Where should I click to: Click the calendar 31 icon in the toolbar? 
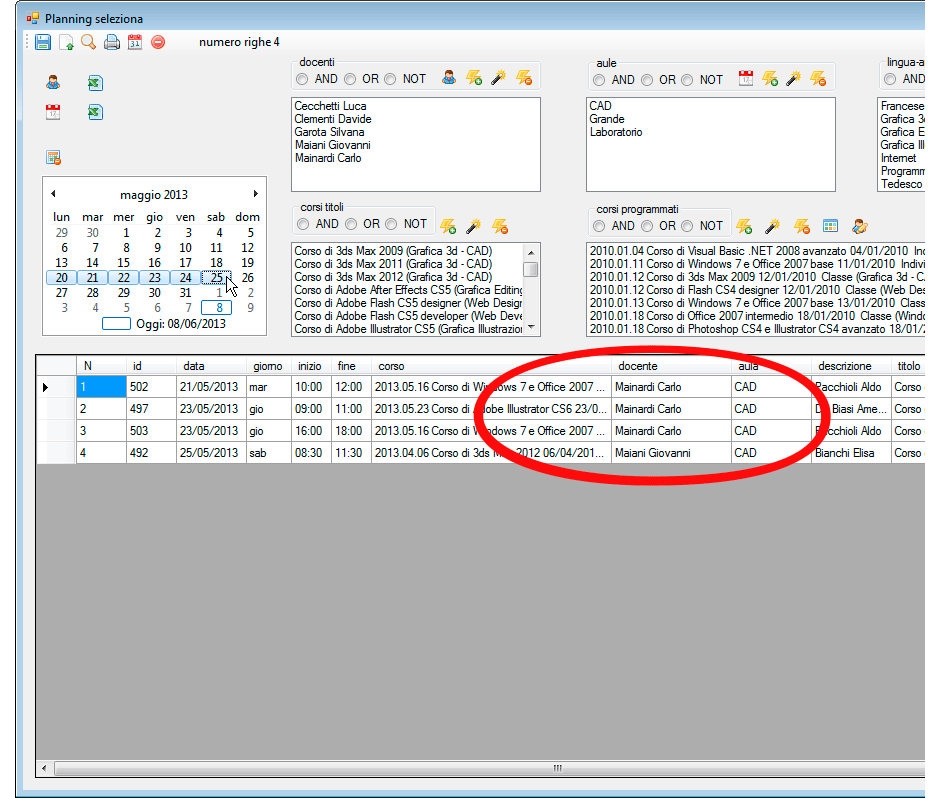pyautogui.click(x=135, y=42)
